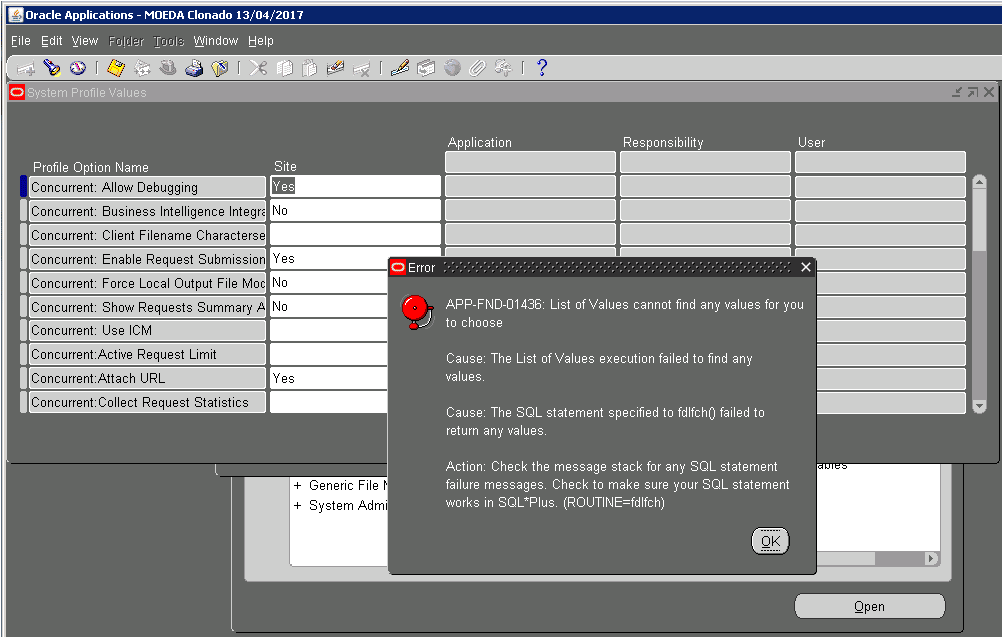Click the Find flashlight toolbar icon
This screenshot has width=1002, height=638.
click(x=52, y=68)
